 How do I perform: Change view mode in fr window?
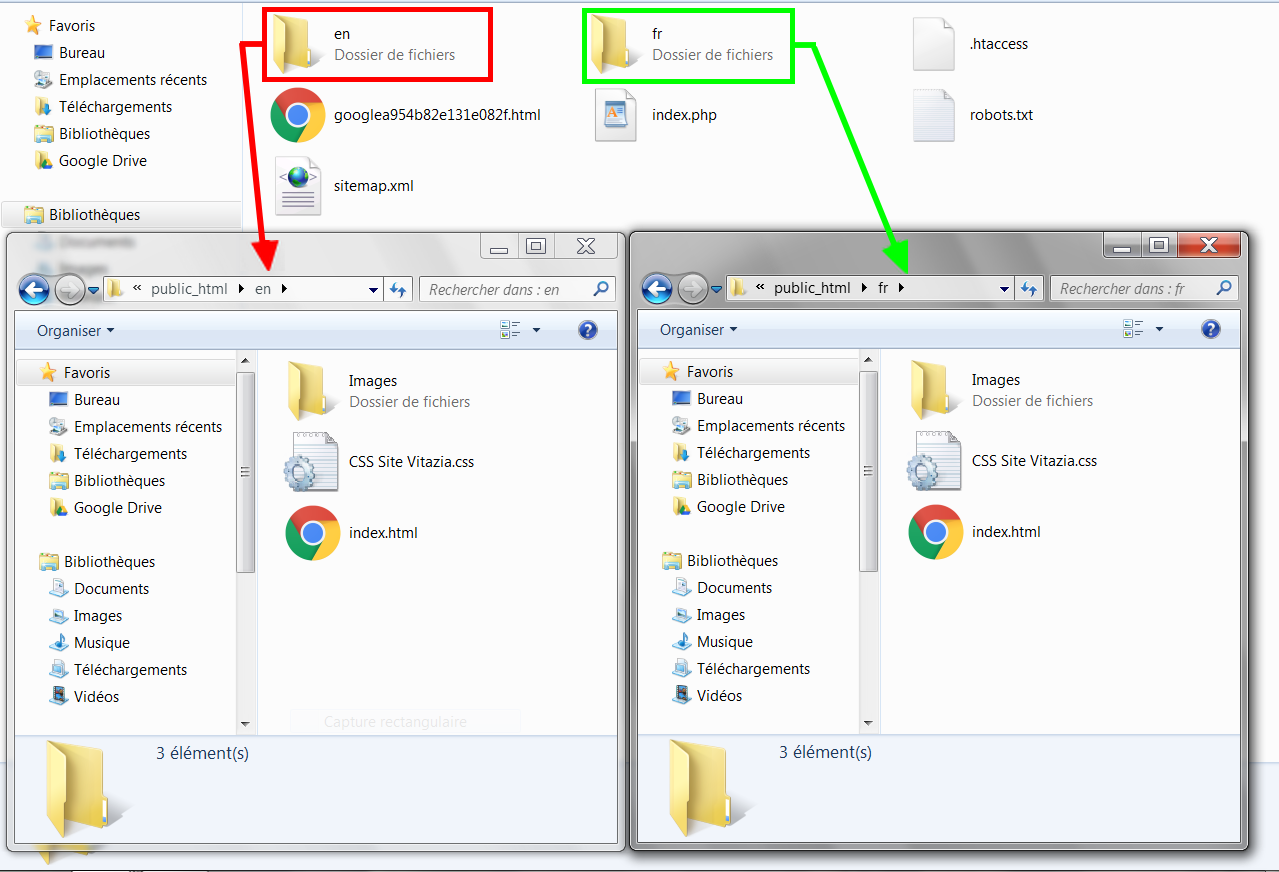point(1133,329)
